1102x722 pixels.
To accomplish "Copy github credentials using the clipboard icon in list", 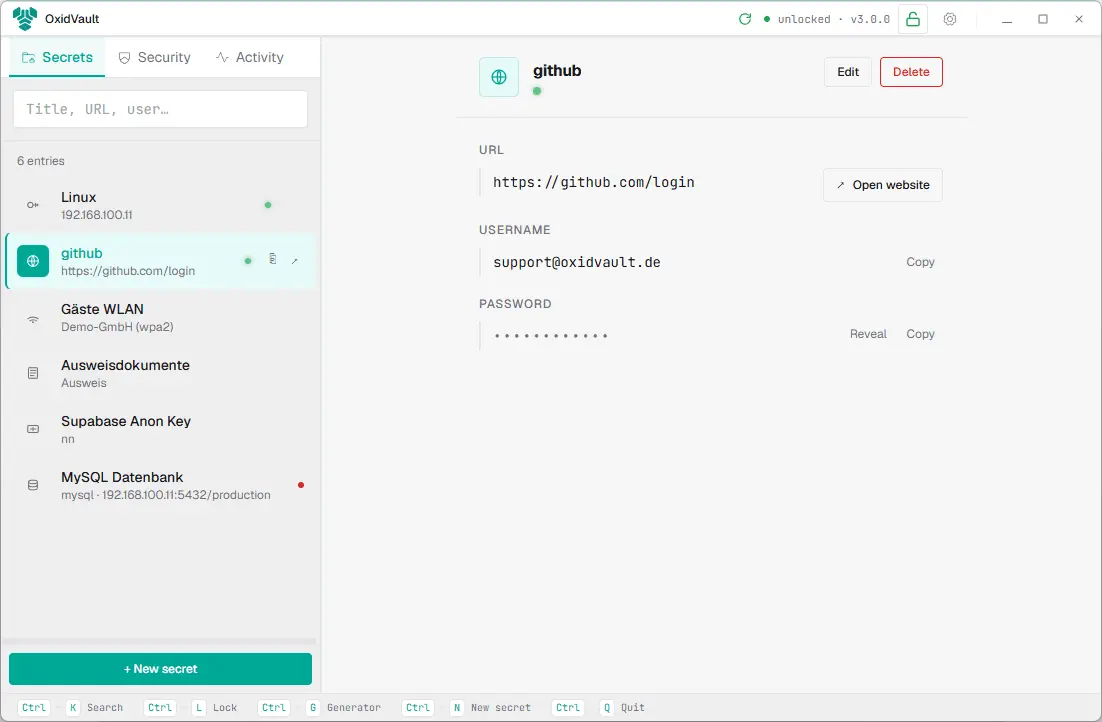I will (273, 259).
